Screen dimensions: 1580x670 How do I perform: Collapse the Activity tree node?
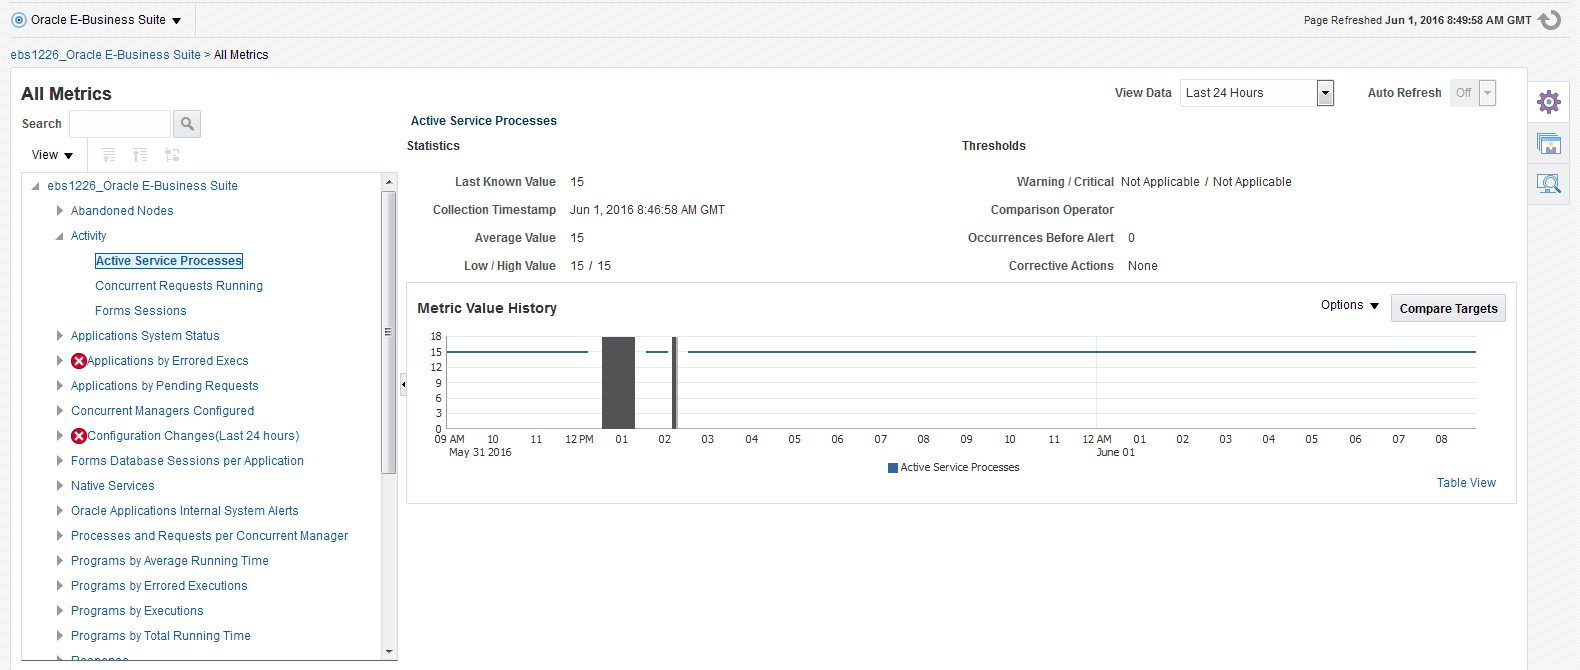(60, 236)
